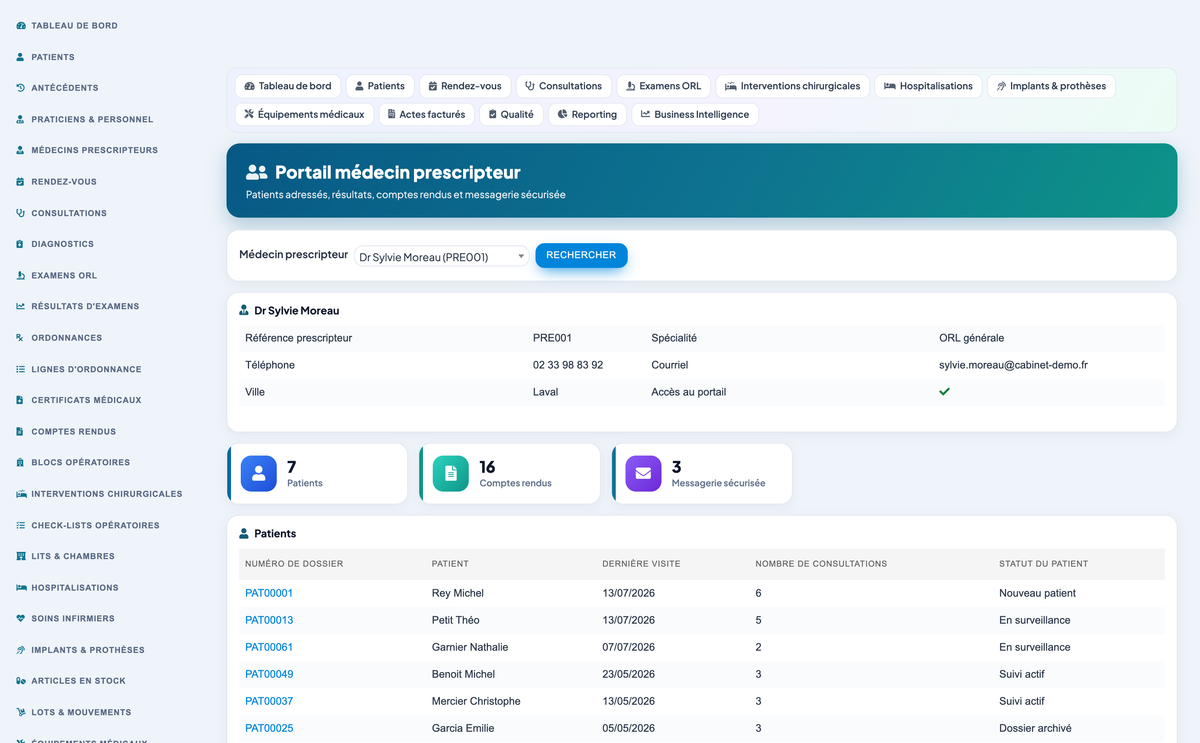Image resolution: width=1200 pixels, height=743 pixels.
Task: Click the green Comptes rendus card icon
Action: 451,473
